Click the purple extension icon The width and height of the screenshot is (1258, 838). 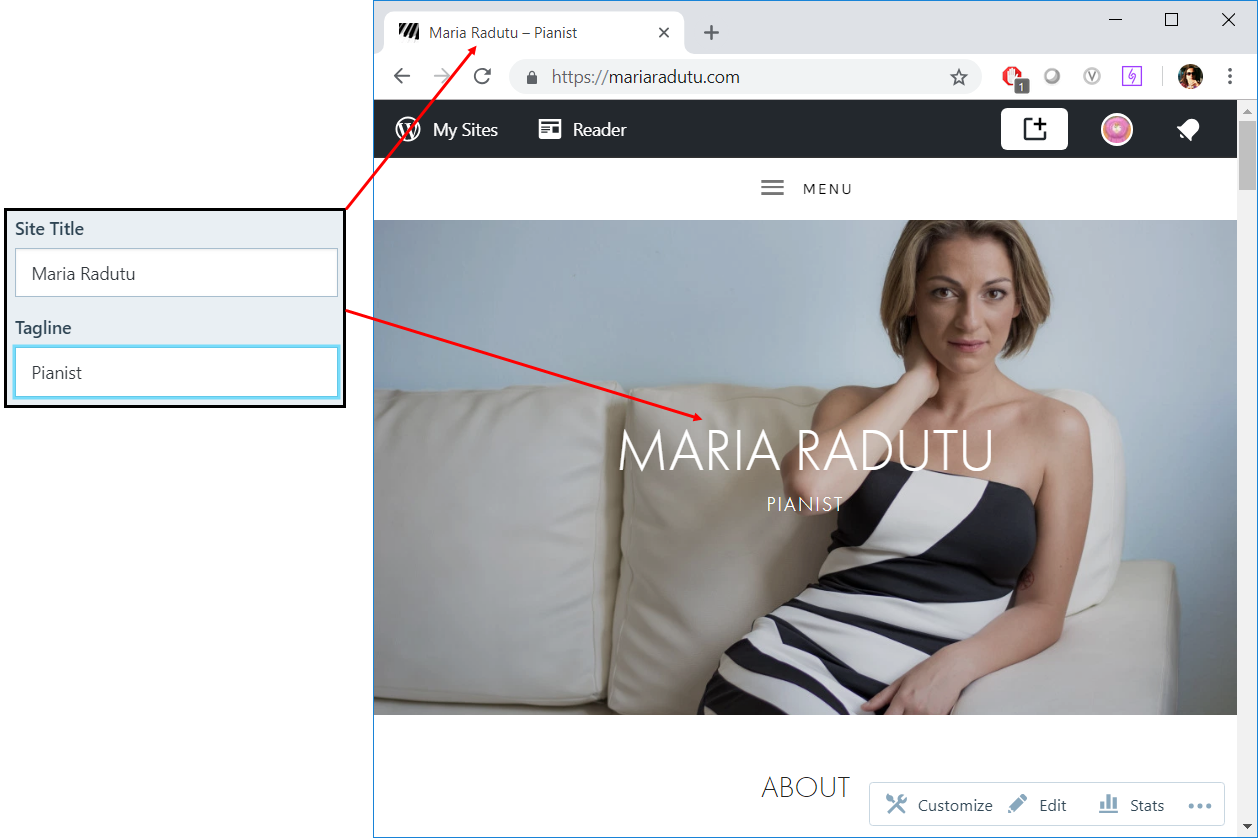1131,76
